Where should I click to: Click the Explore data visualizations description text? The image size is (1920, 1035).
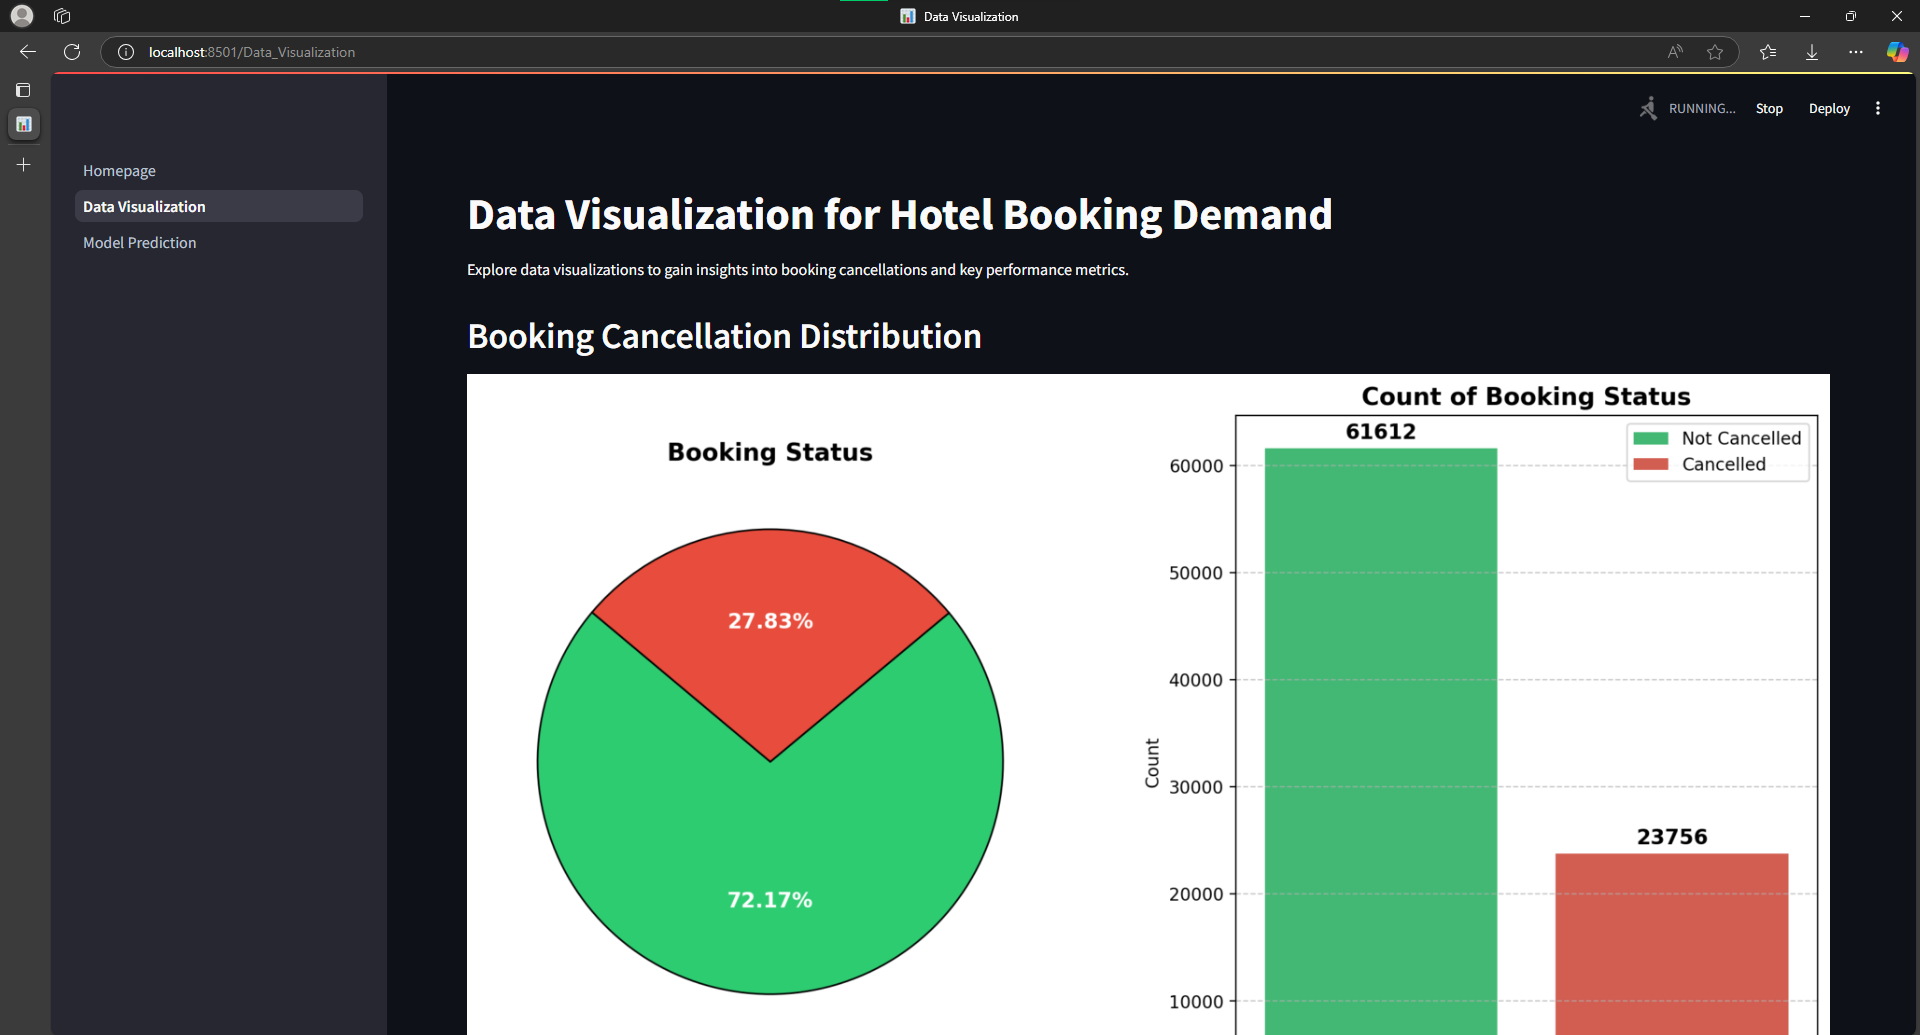798,270
